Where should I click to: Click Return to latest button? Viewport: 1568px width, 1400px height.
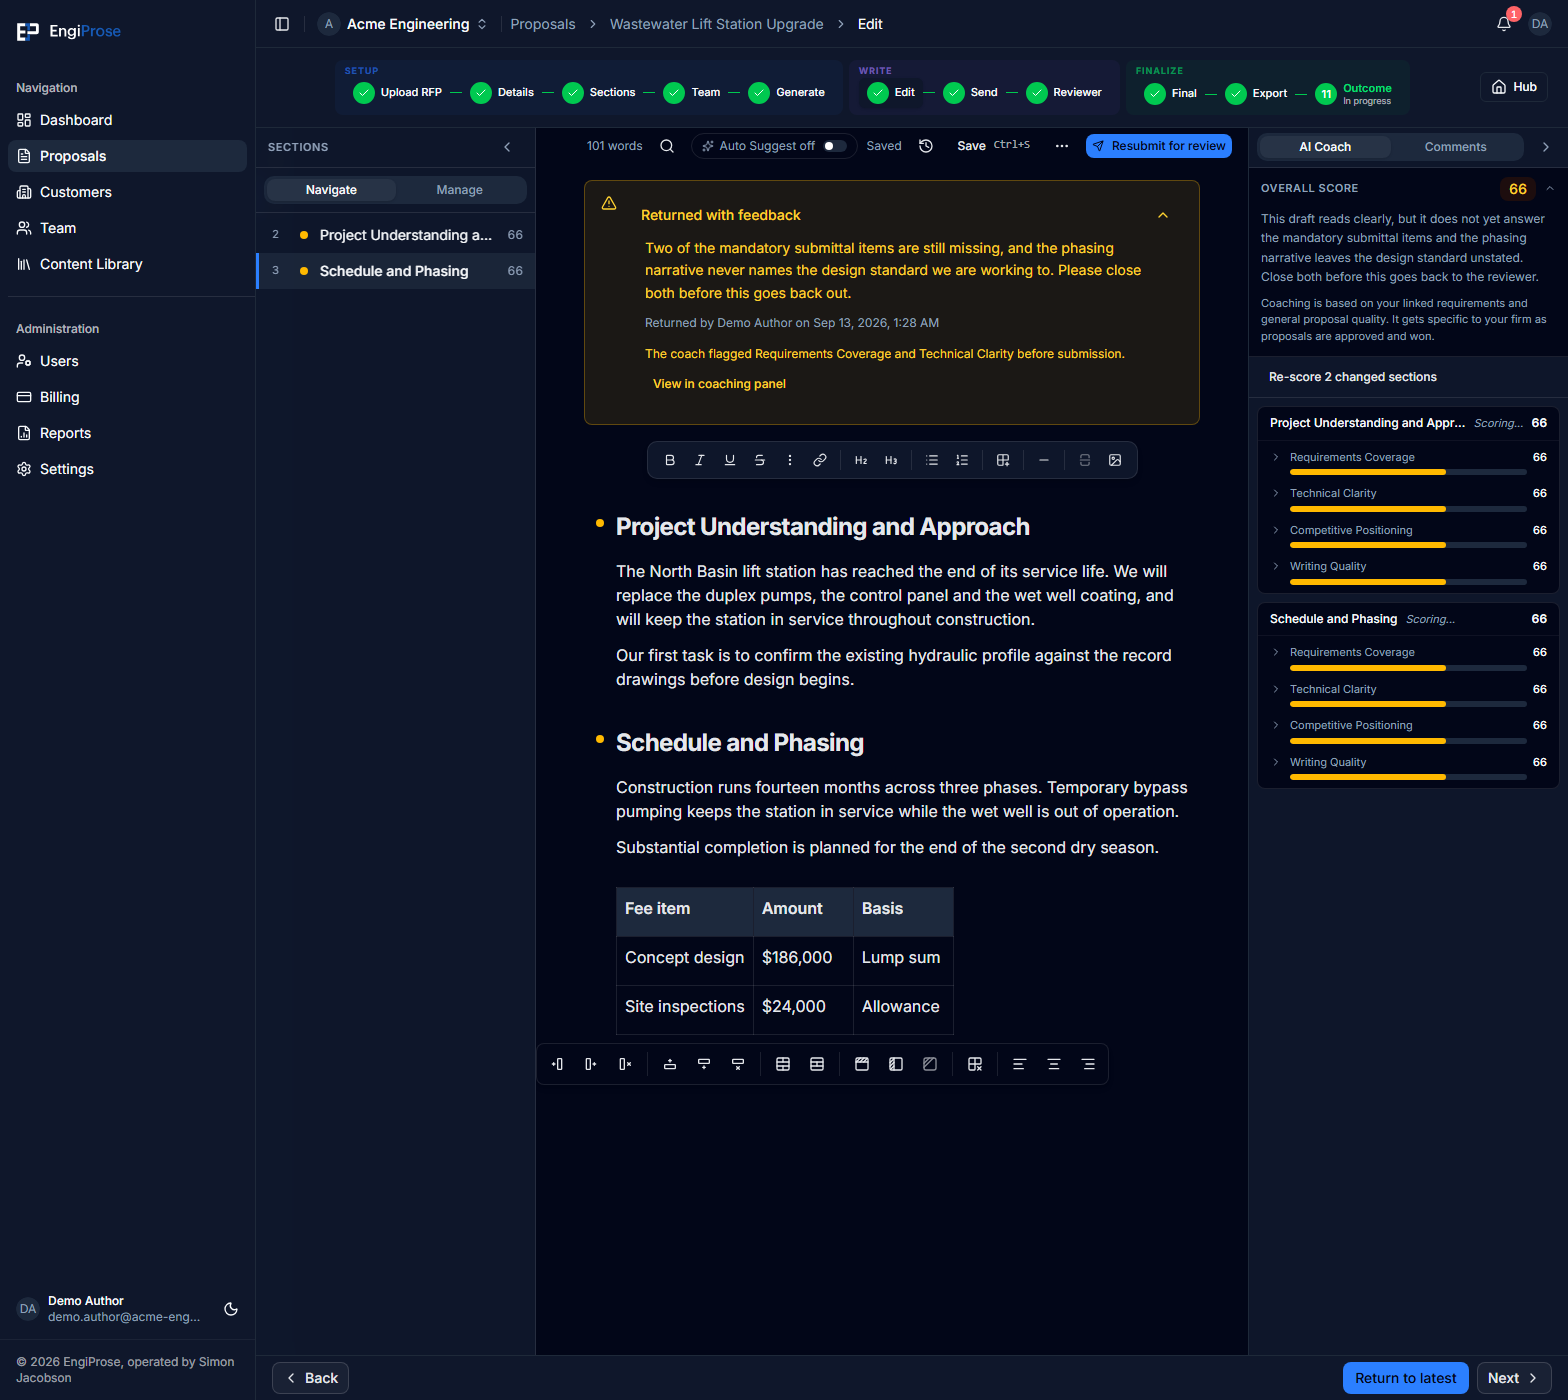(1406, 1378)
